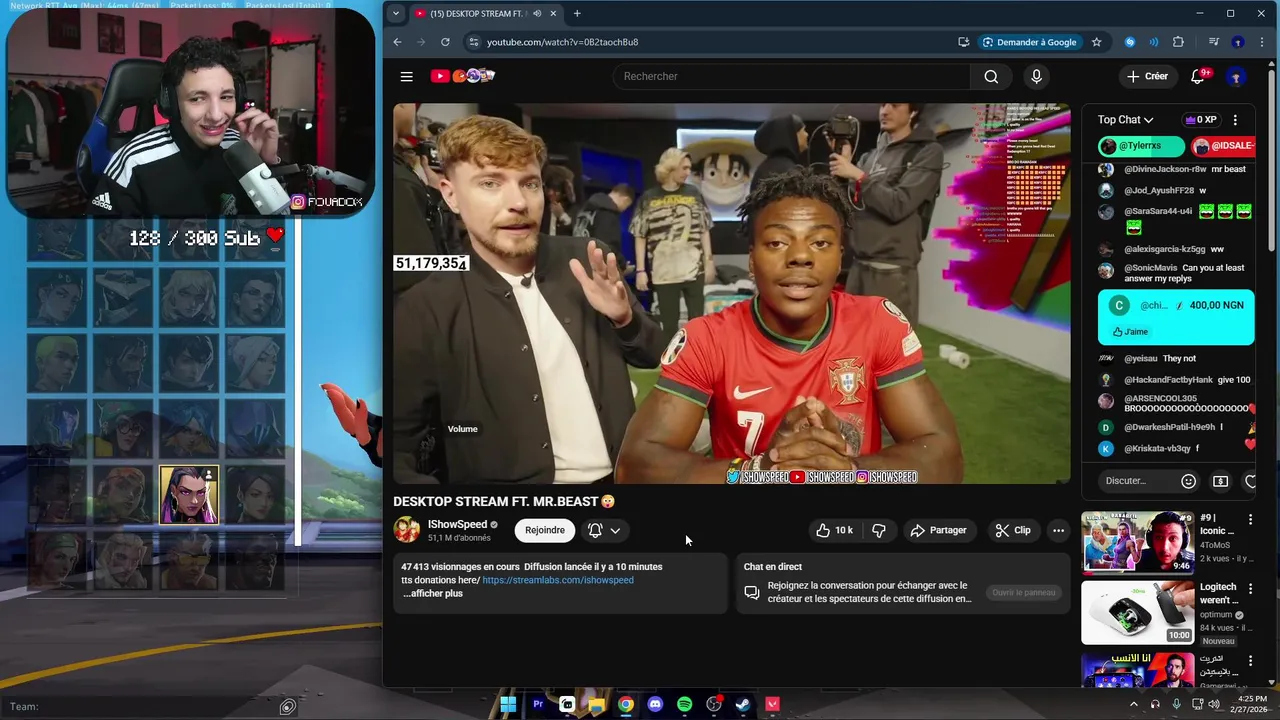
Task: Send a Super Chat via dollar icon
Action: tap(1220, 481)
